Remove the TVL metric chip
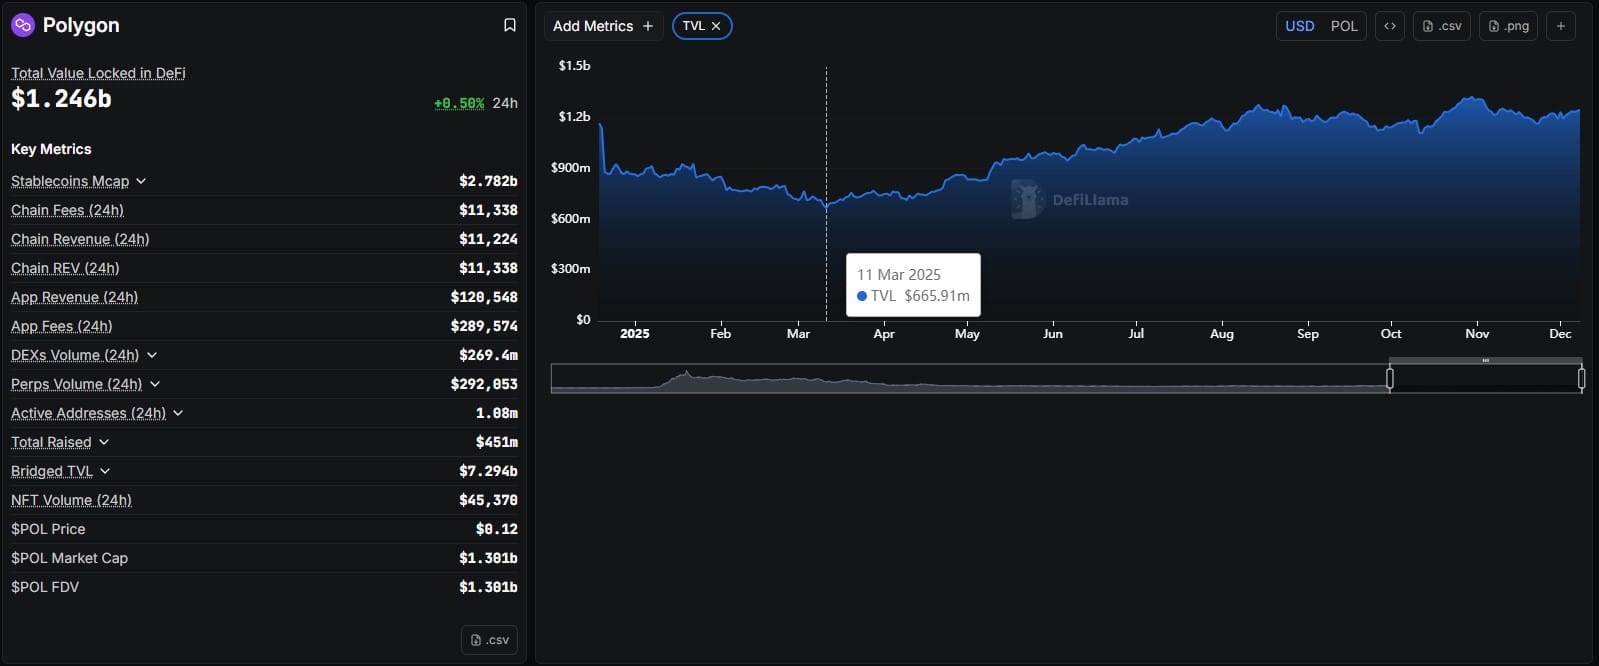This screenshot has height=666, width=1599. (716, 26)
